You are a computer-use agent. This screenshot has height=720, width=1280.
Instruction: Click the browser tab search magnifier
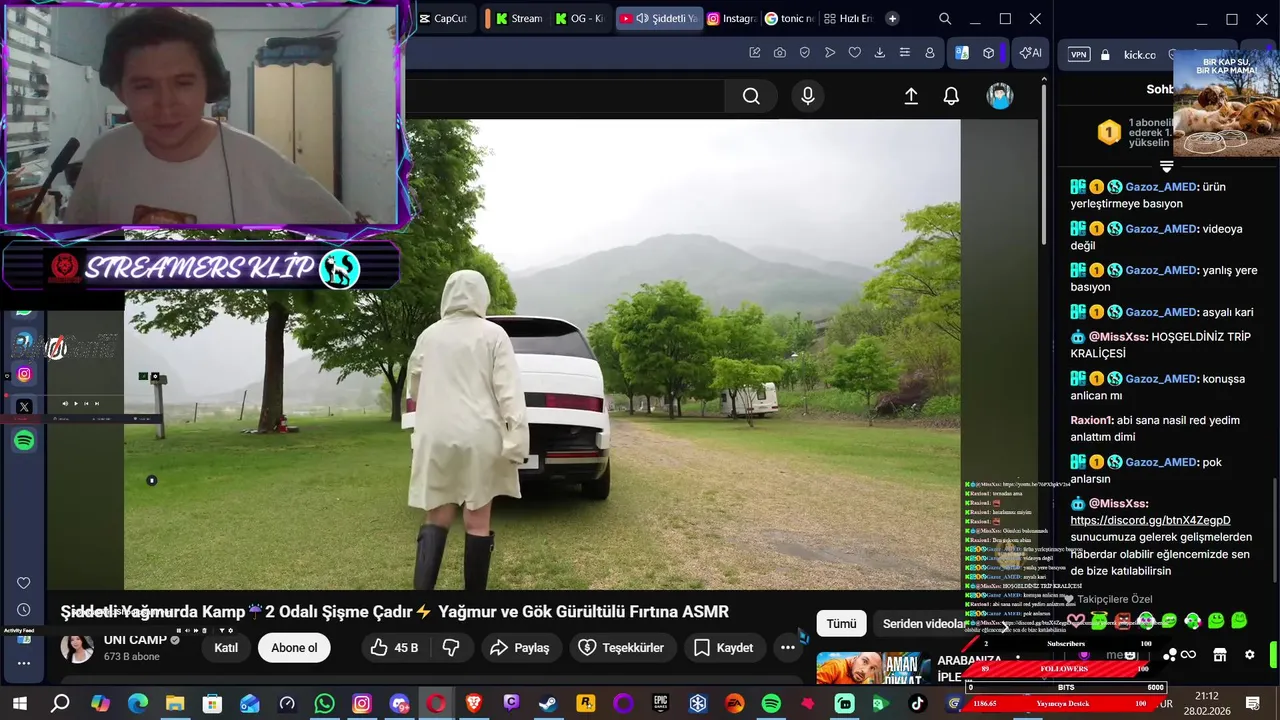pyautogui.click(x=945, y=19)
